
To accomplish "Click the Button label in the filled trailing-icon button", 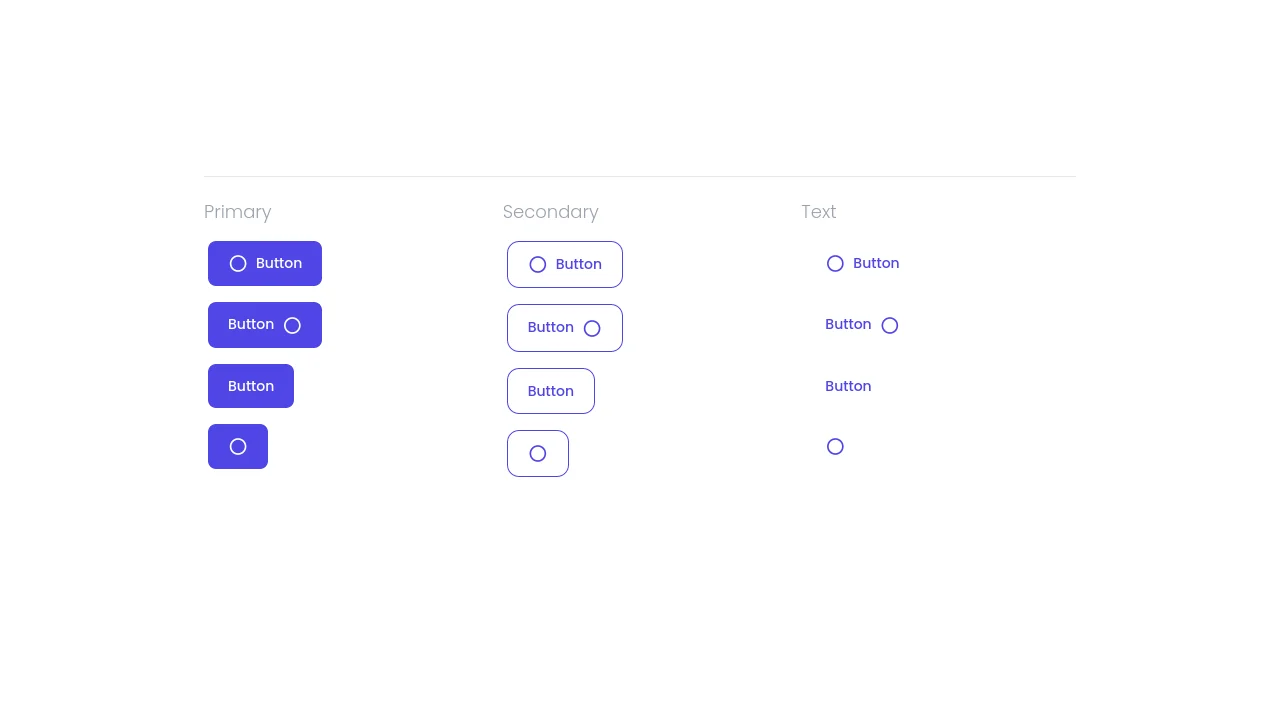I will 251,324.
